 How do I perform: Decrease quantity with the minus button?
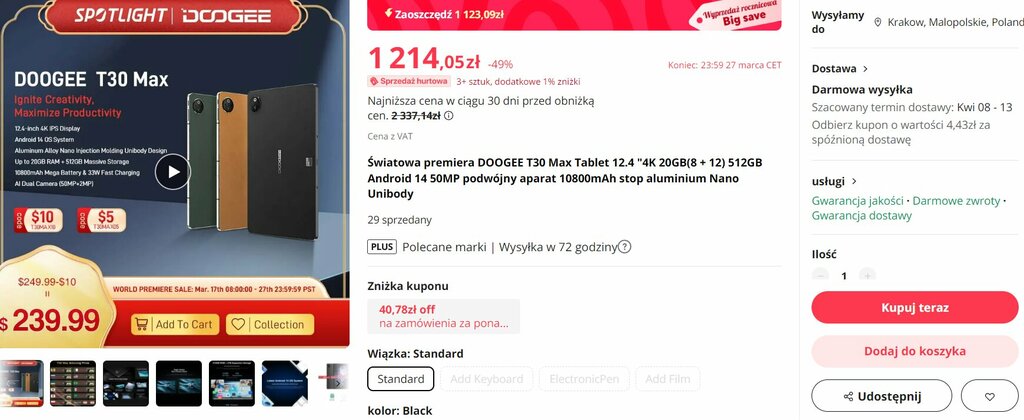820,275
